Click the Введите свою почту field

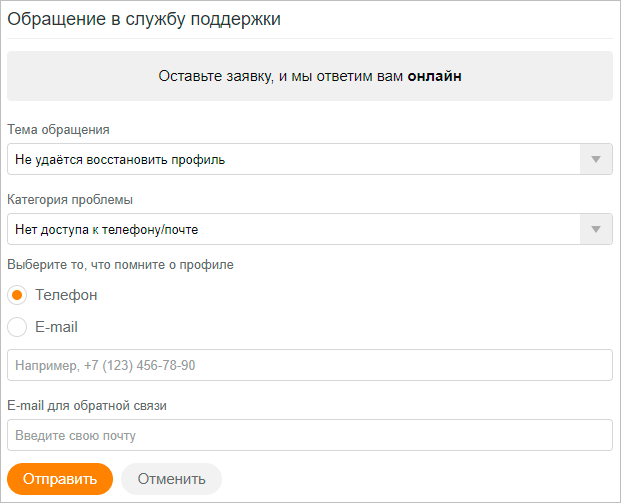coord(309,435)
